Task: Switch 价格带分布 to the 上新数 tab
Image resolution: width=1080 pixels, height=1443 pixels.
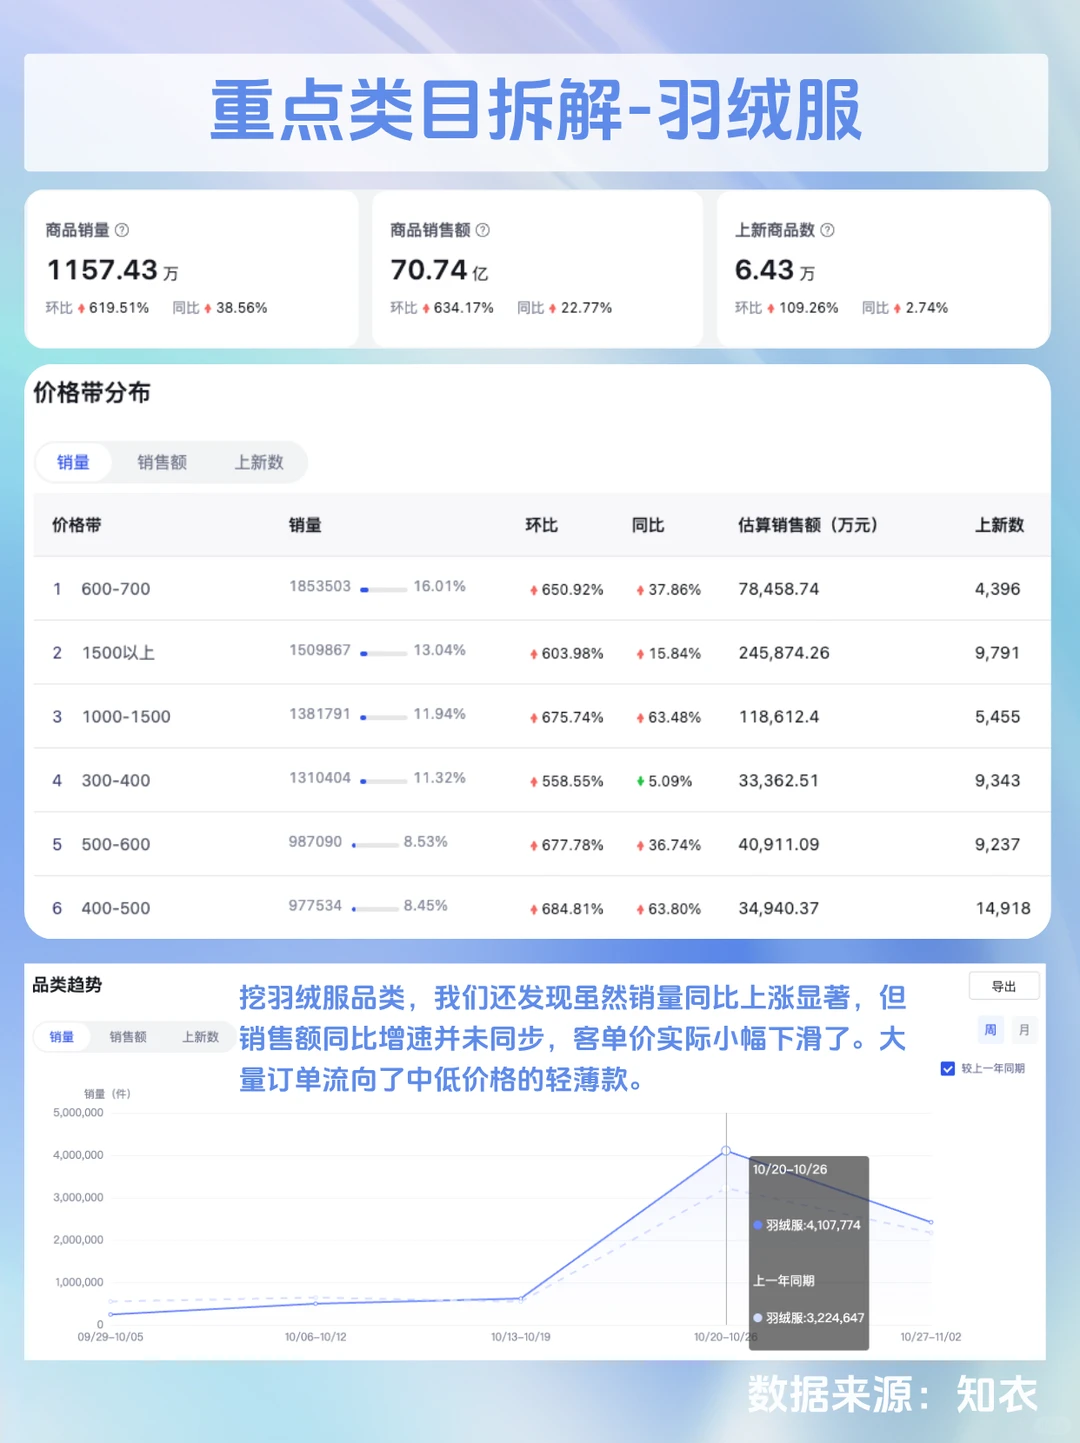Action: tap(258, 462)
